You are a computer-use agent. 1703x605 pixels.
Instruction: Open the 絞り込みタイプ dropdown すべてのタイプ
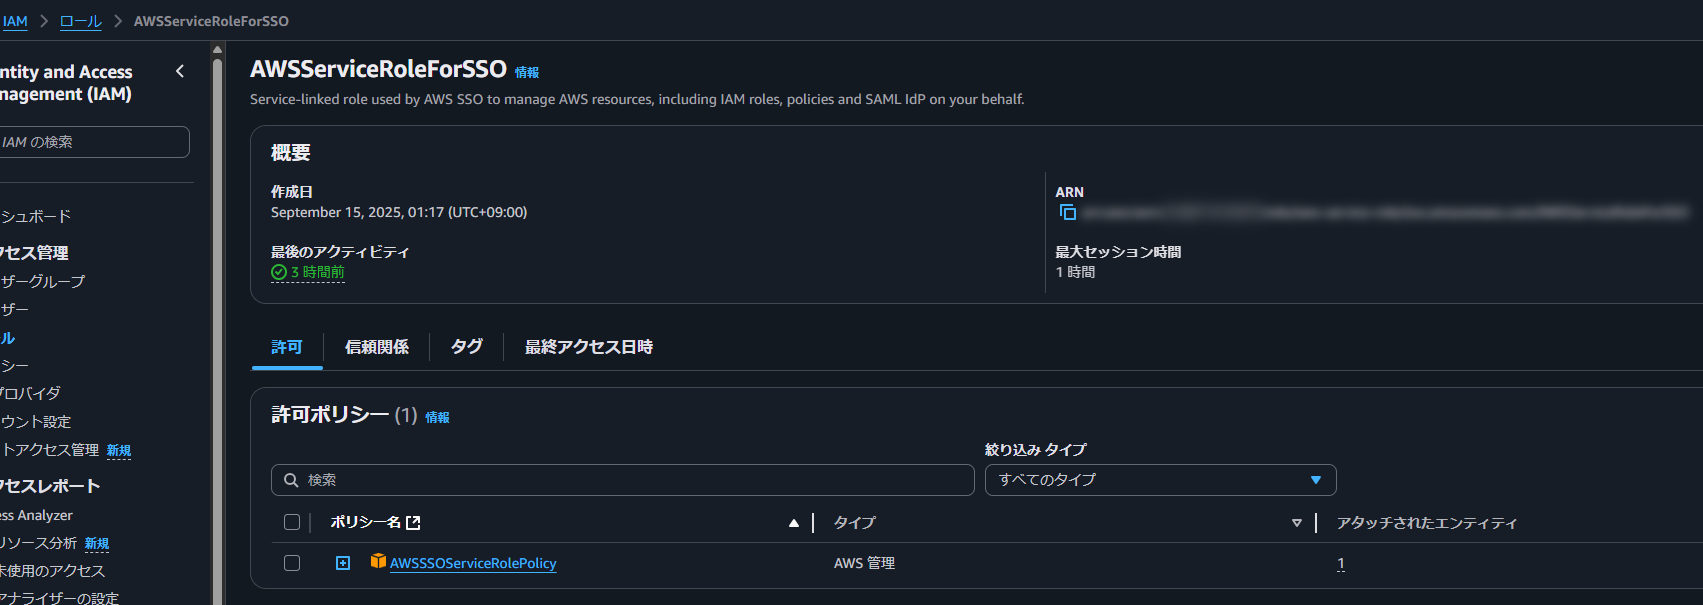click(1160, 480)
